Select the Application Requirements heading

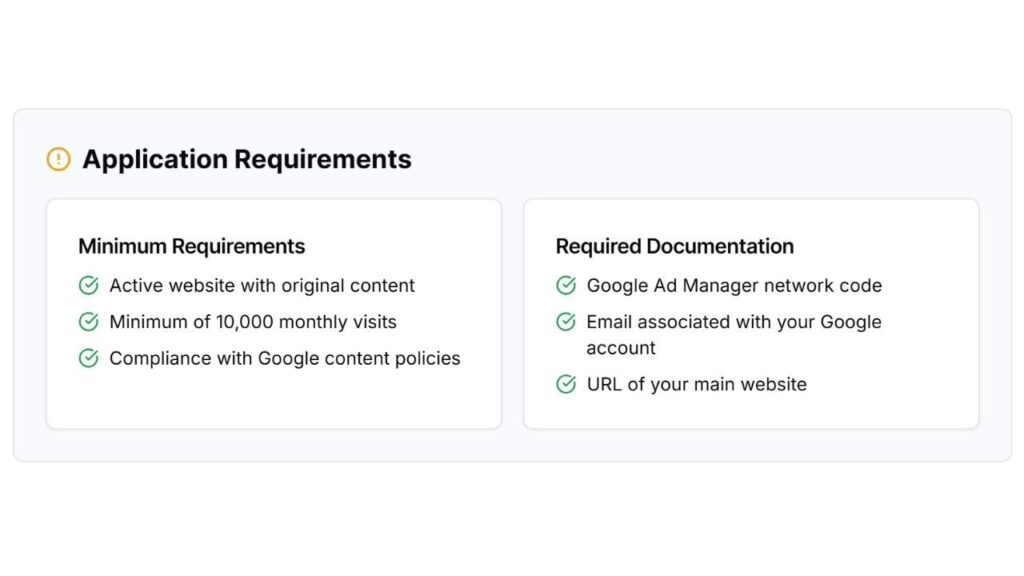[247, 159]
